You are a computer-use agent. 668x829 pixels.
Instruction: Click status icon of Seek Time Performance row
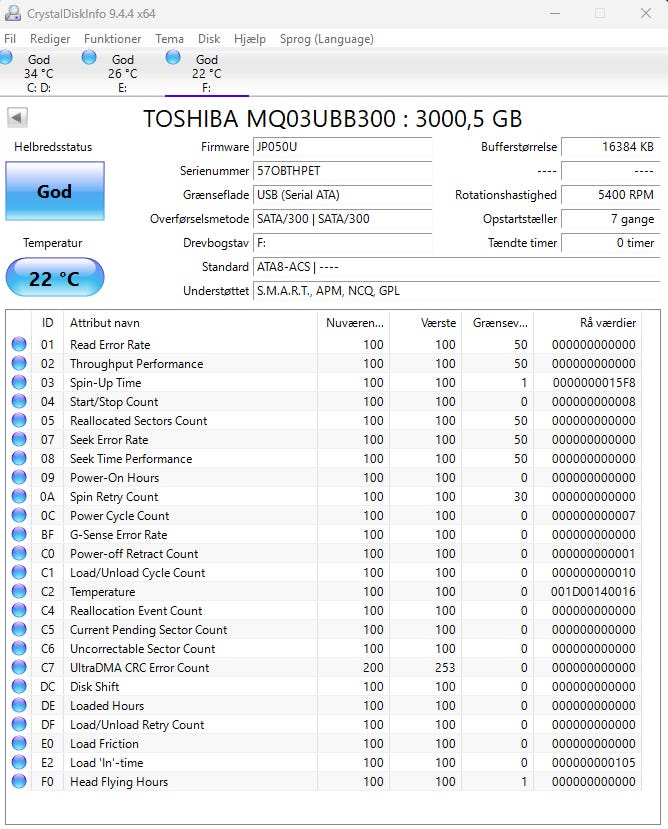coord(19,458)
